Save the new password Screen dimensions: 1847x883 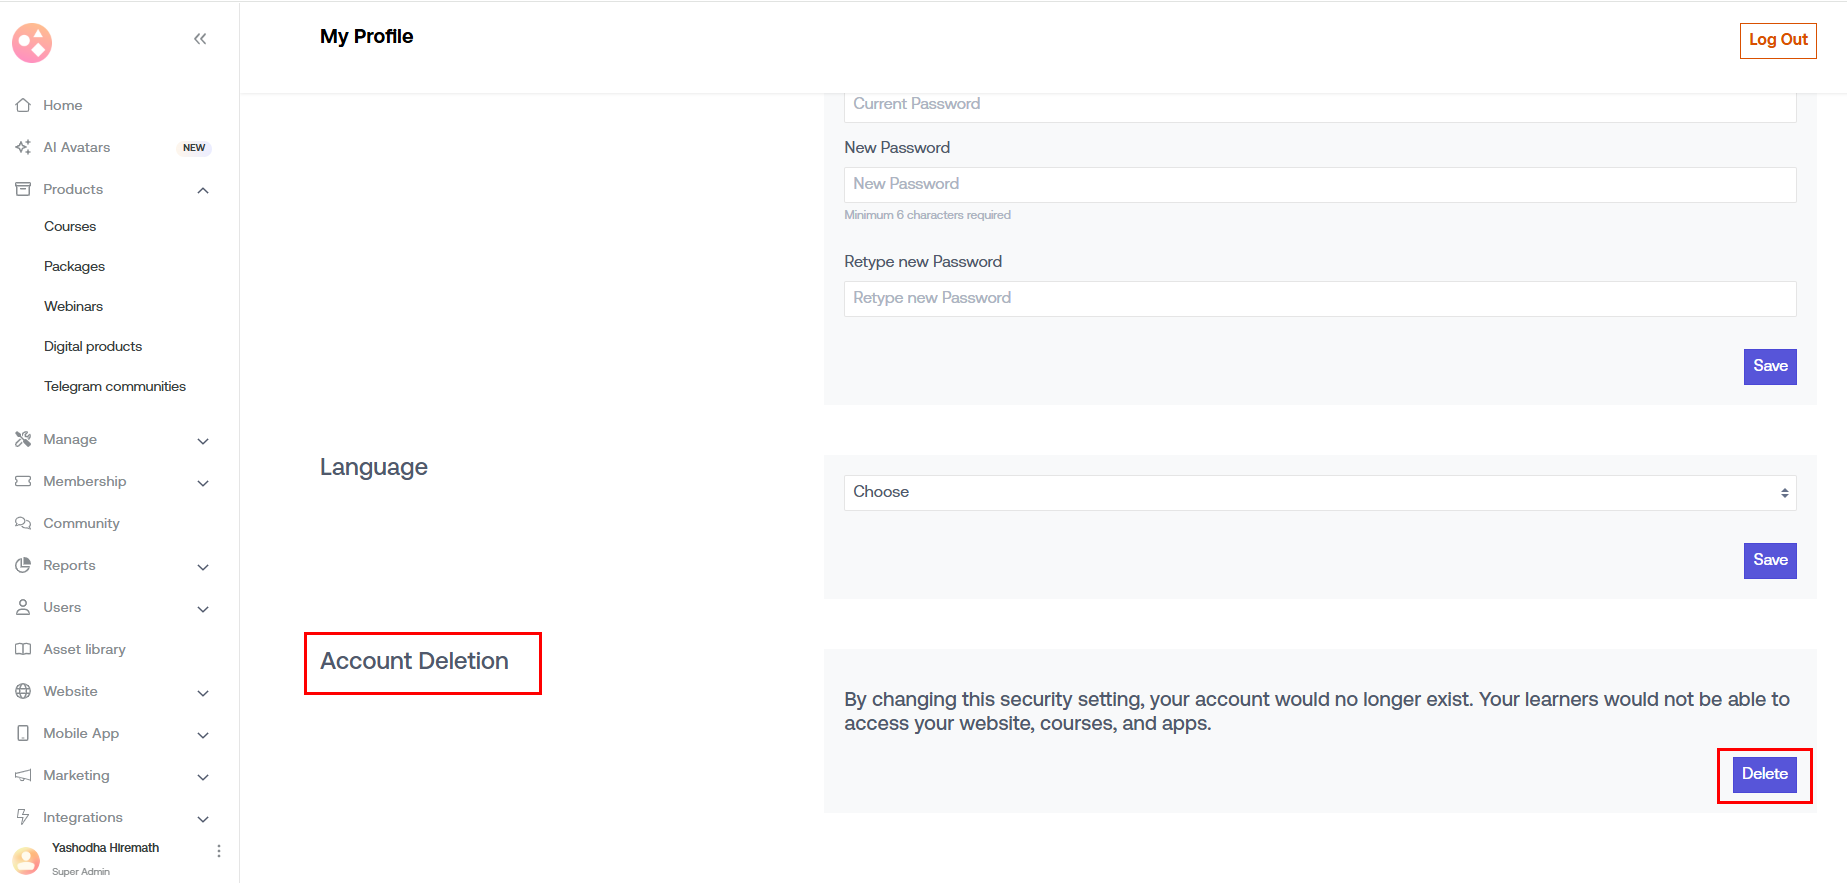(x=1769, y=366)
